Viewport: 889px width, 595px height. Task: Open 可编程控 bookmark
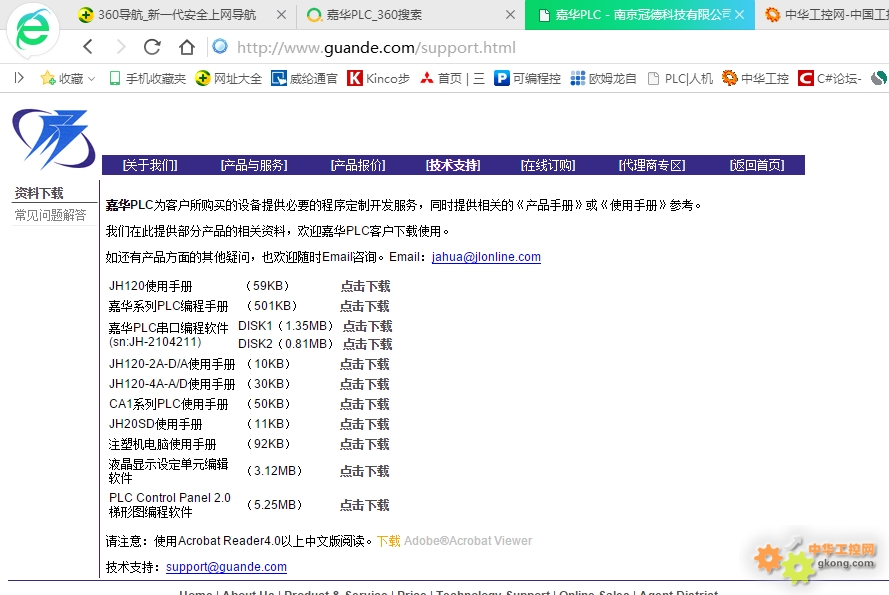(527, 78)
